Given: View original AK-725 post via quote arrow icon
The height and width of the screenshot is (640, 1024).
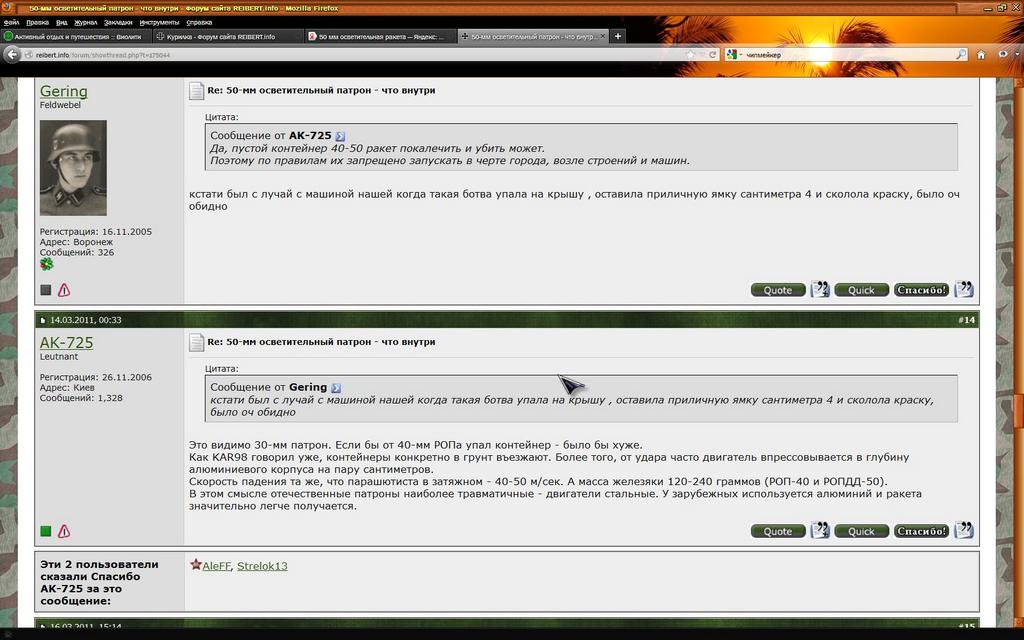Looking at the screenshot, I should click(x=340, y=136).
